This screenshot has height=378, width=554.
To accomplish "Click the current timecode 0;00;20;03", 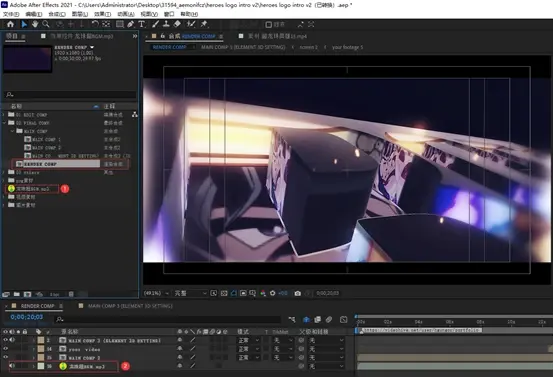I will (26, 317).
